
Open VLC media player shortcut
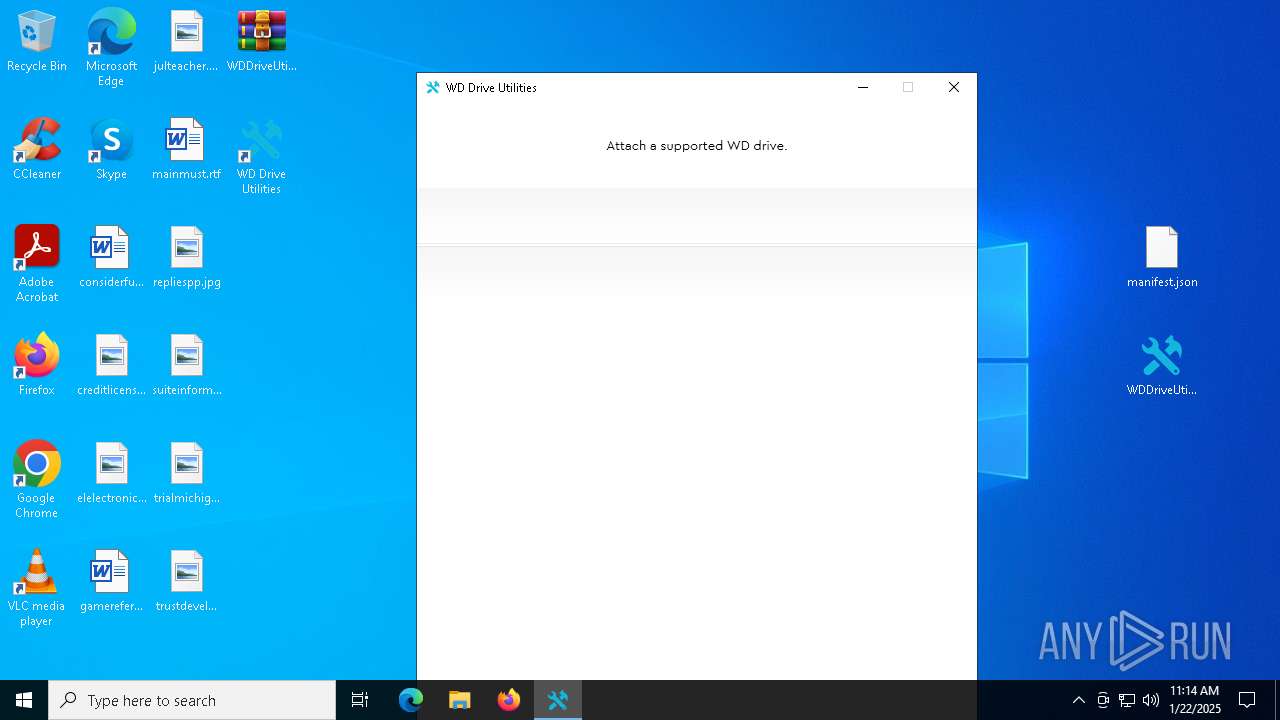37,589
